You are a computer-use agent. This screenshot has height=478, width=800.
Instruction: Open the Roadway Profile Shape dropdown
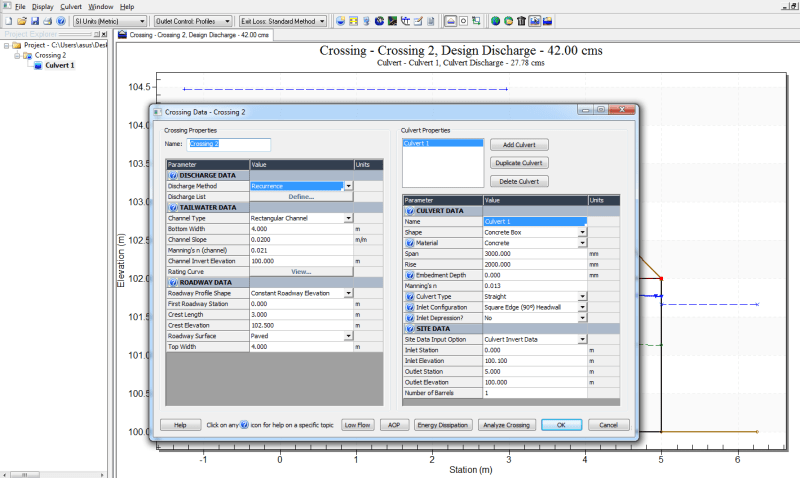[x=348, y=293]
